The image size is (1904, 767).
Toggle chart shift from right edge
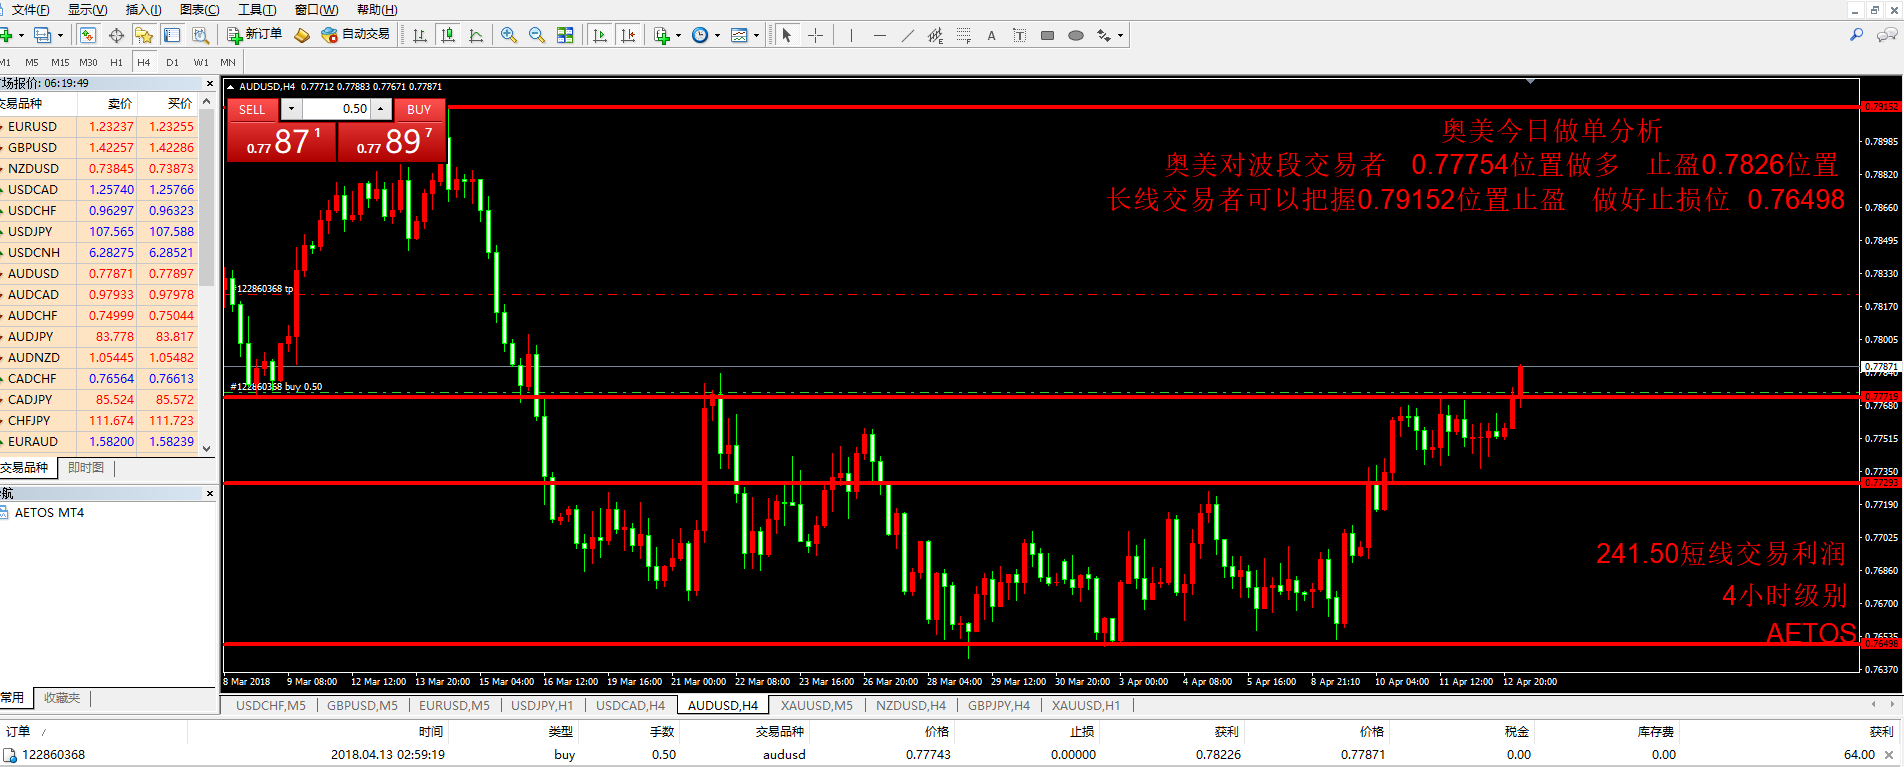pyautogui.click(x=628, y=35)
